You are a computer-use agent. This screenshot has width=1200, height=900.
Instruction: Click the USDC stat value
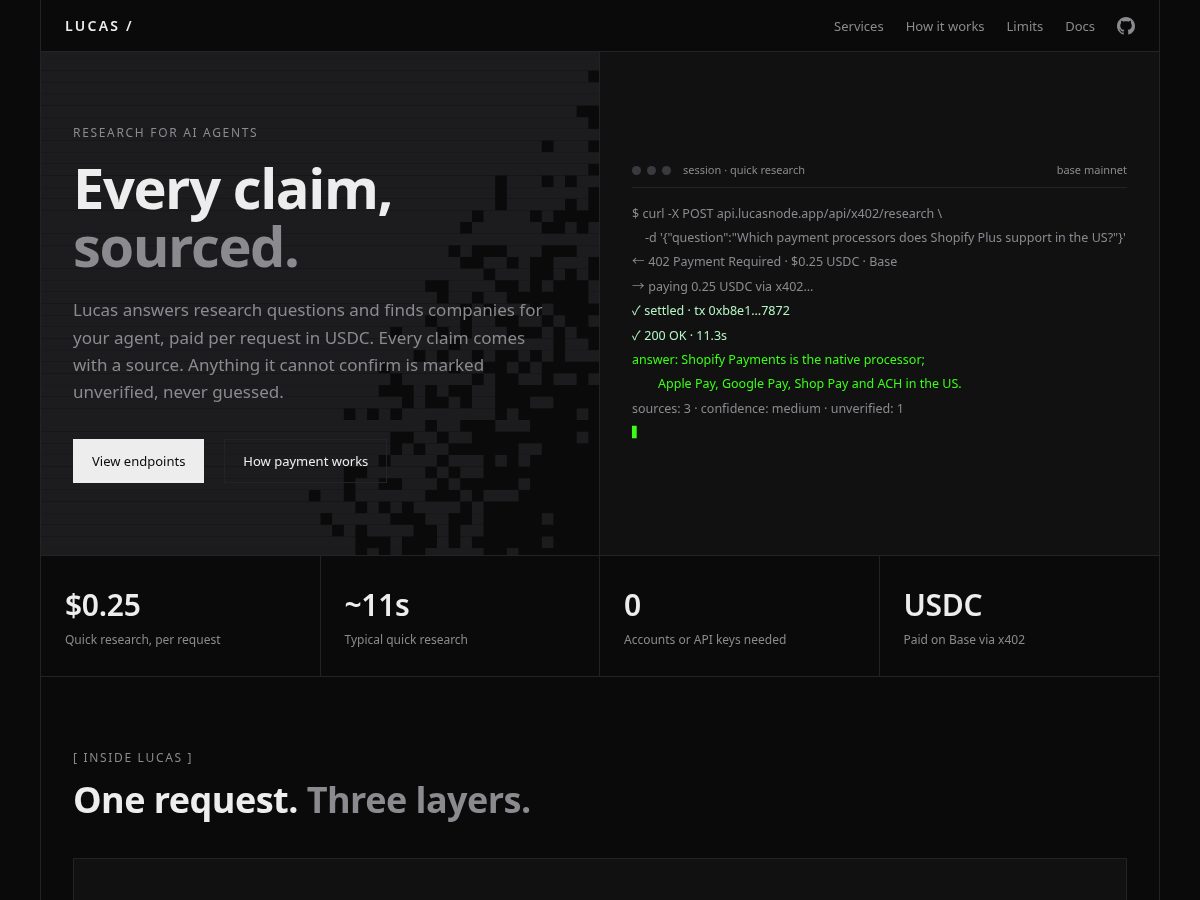click(x=943, y=605)
